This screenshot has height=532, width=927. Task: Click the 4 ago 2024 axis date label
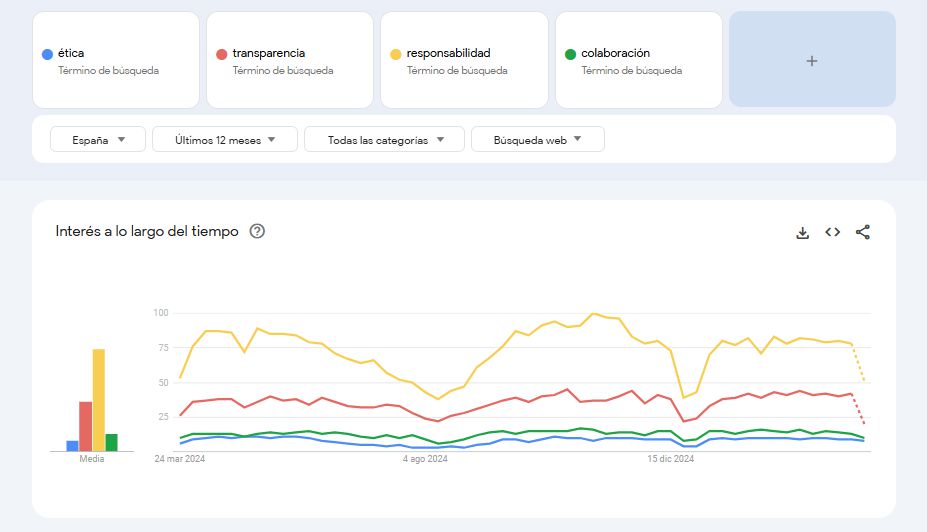425,459
